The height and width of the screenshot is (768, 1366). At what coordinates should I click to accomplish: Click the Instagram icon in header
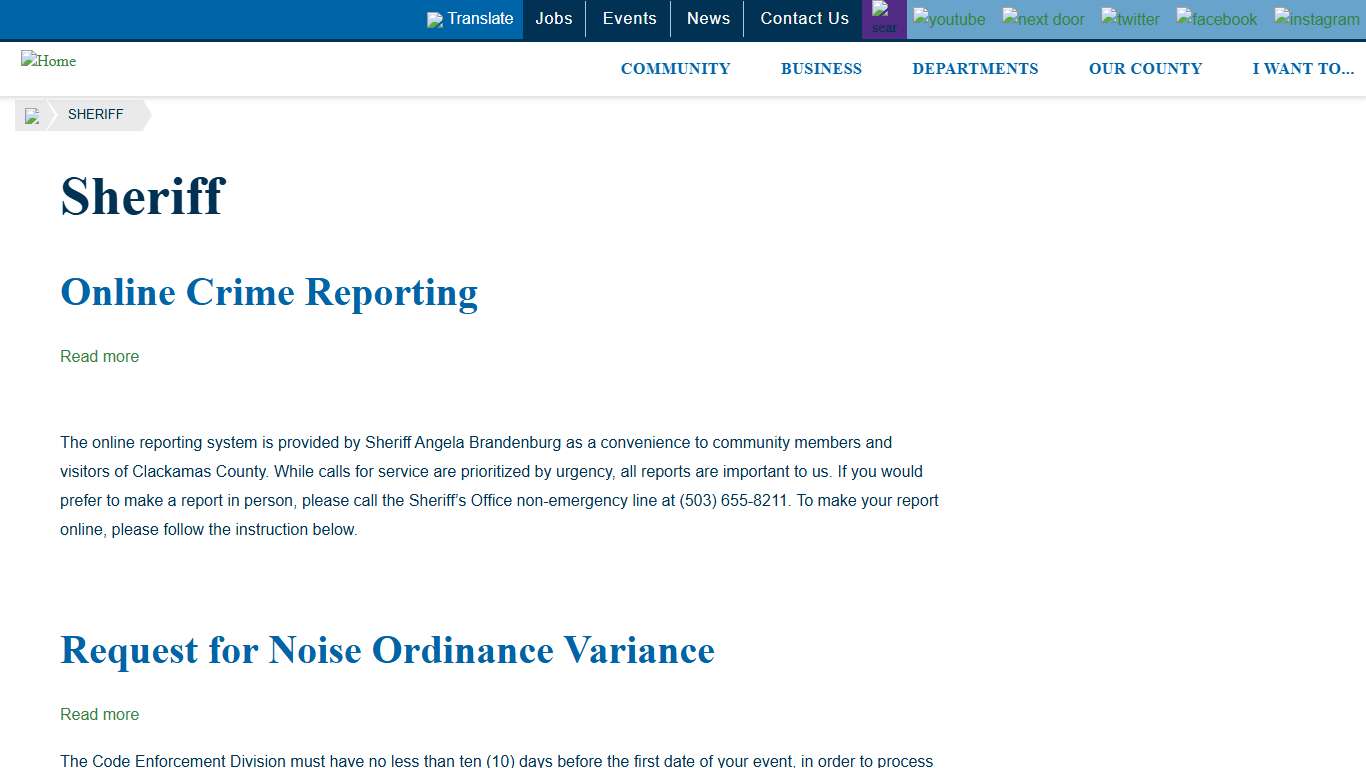pos(1316,19)
